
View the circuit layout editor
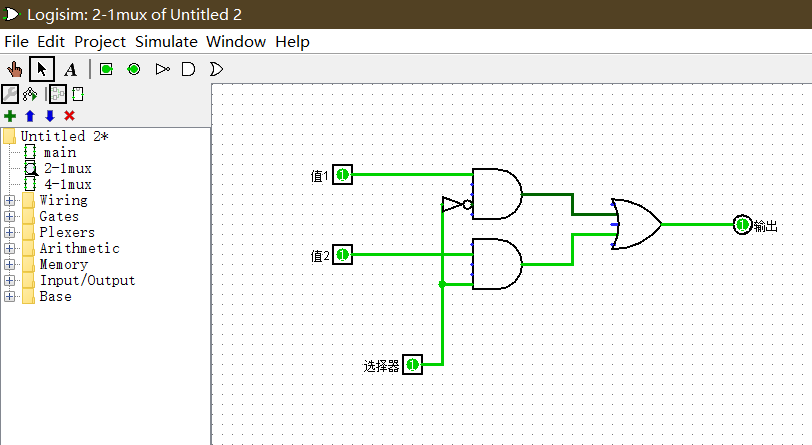(57, 94)
